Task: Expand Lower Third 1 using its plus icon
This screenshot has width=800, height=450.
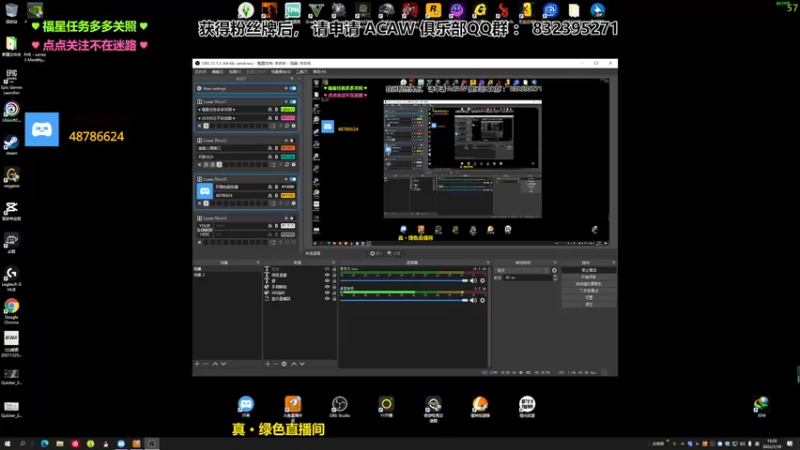Action: point(286,102)
